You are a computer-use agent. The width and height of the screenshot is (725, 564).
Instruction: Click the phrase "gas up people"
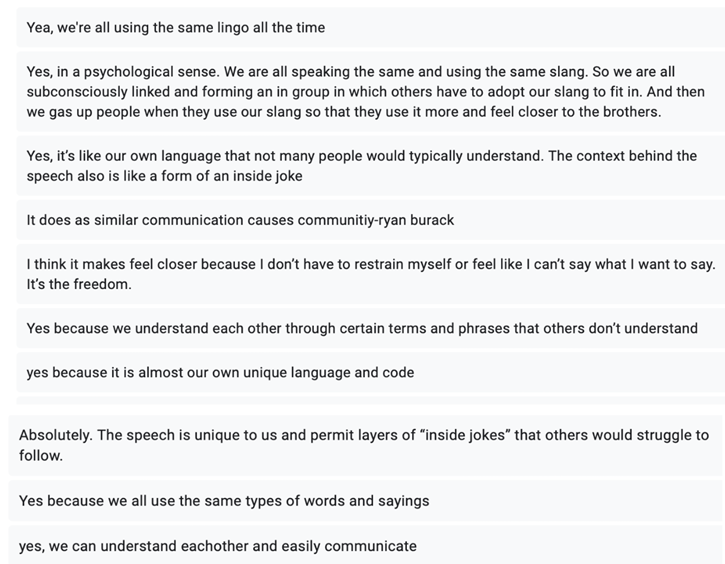(105, 112)
